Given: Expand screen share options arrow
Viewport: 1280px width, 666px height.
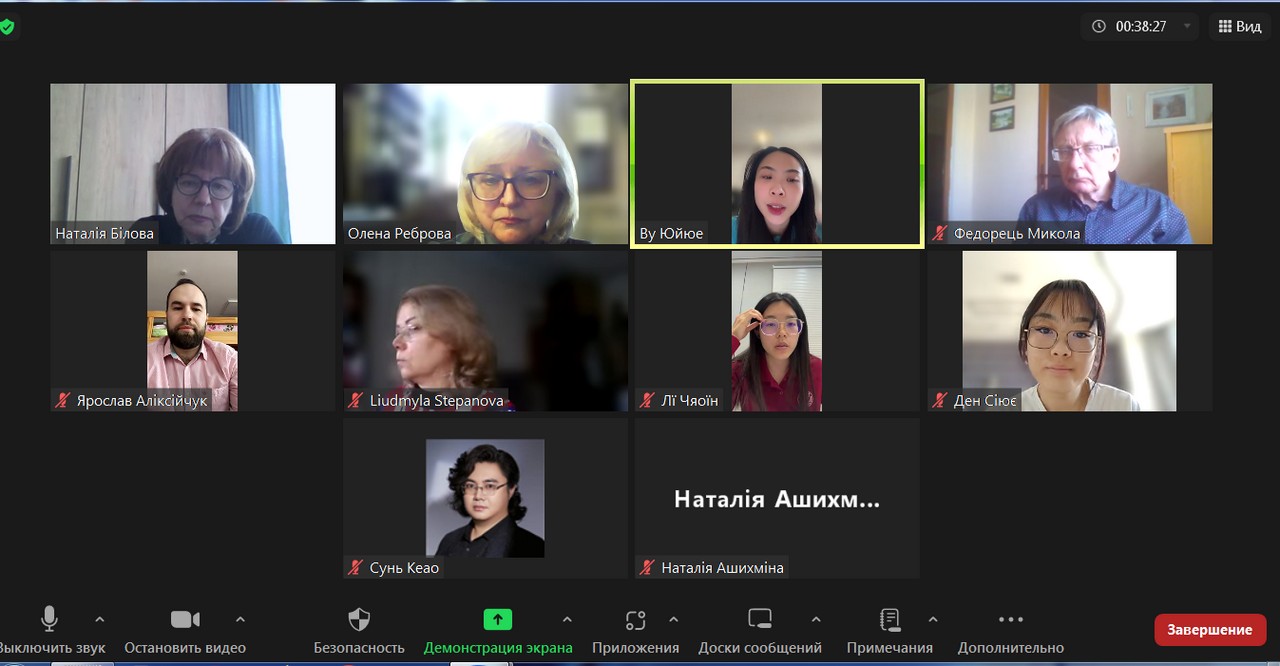Looking at the screenshot, I should 567,620.
